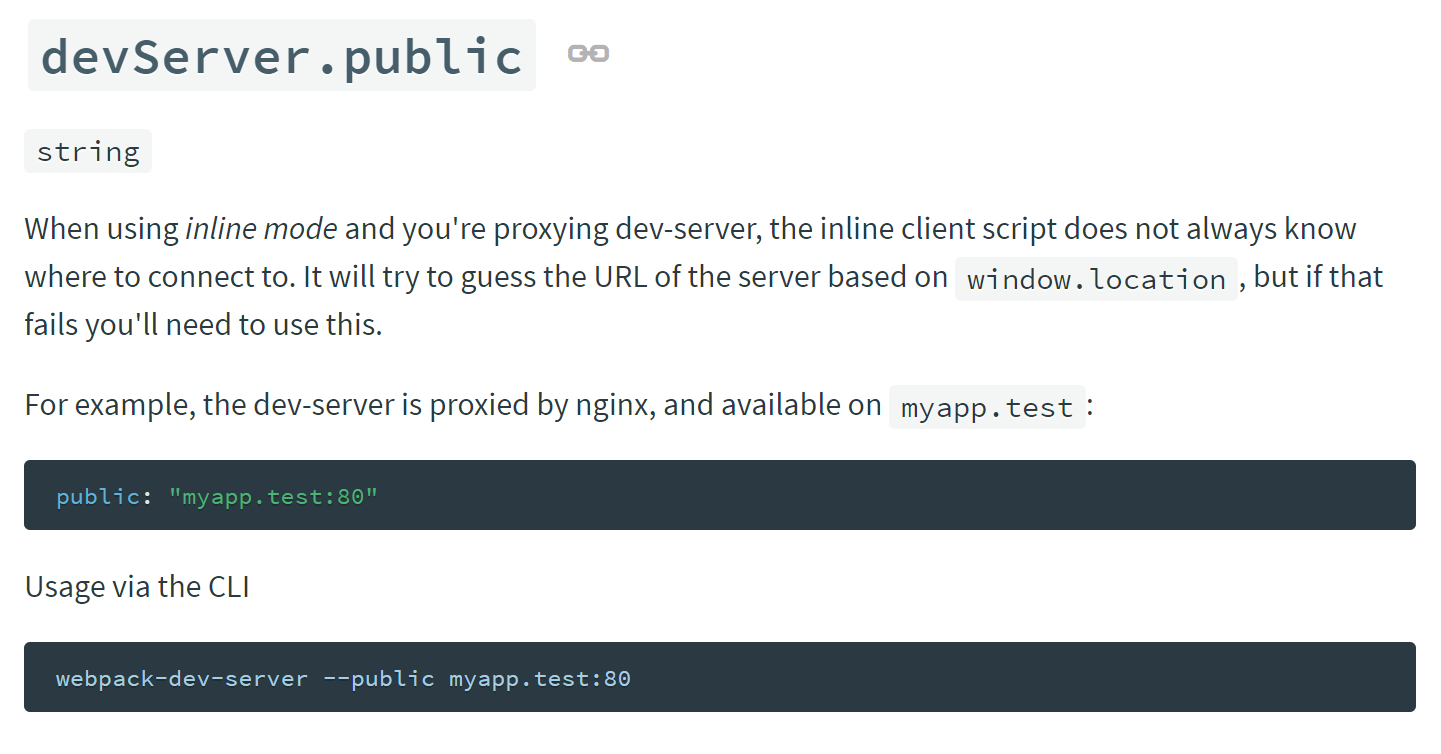Click the myapp.test inline code snippet
The height and width of the screenshot is (754, 1441).
(x=987, y=407)
